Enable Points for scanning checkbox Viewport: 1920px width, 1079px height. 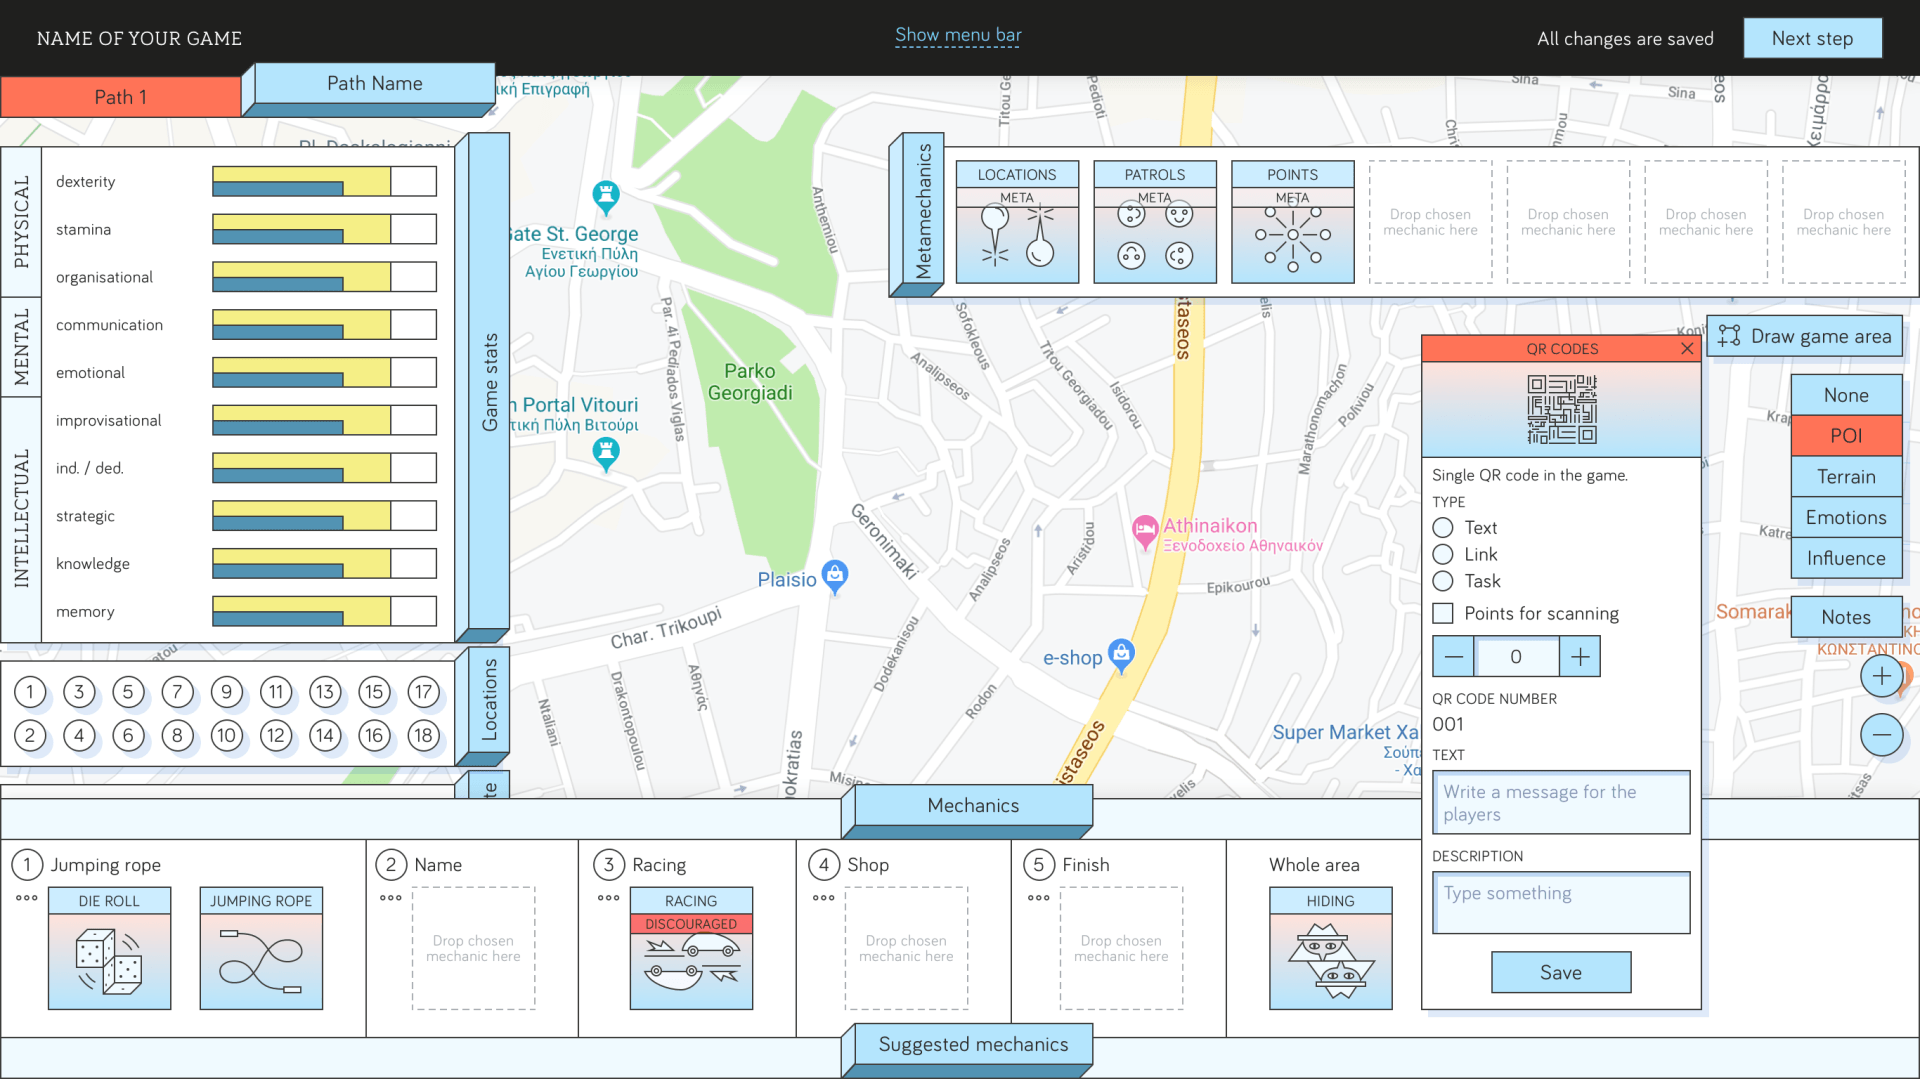(1443, 613)
